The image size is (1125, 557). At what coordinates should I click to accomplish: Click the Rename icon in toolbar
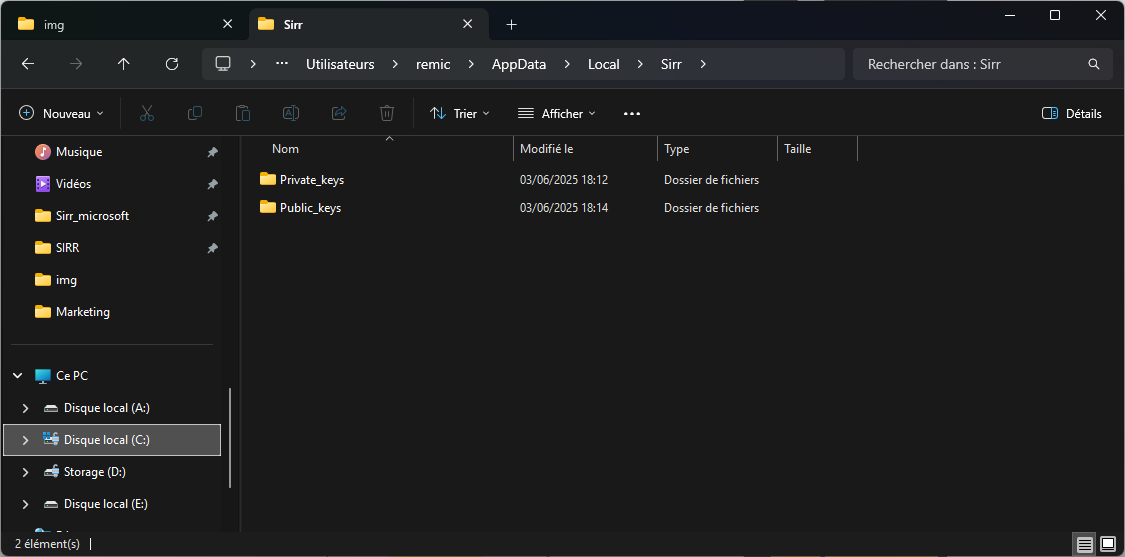[x=291, y=113]
